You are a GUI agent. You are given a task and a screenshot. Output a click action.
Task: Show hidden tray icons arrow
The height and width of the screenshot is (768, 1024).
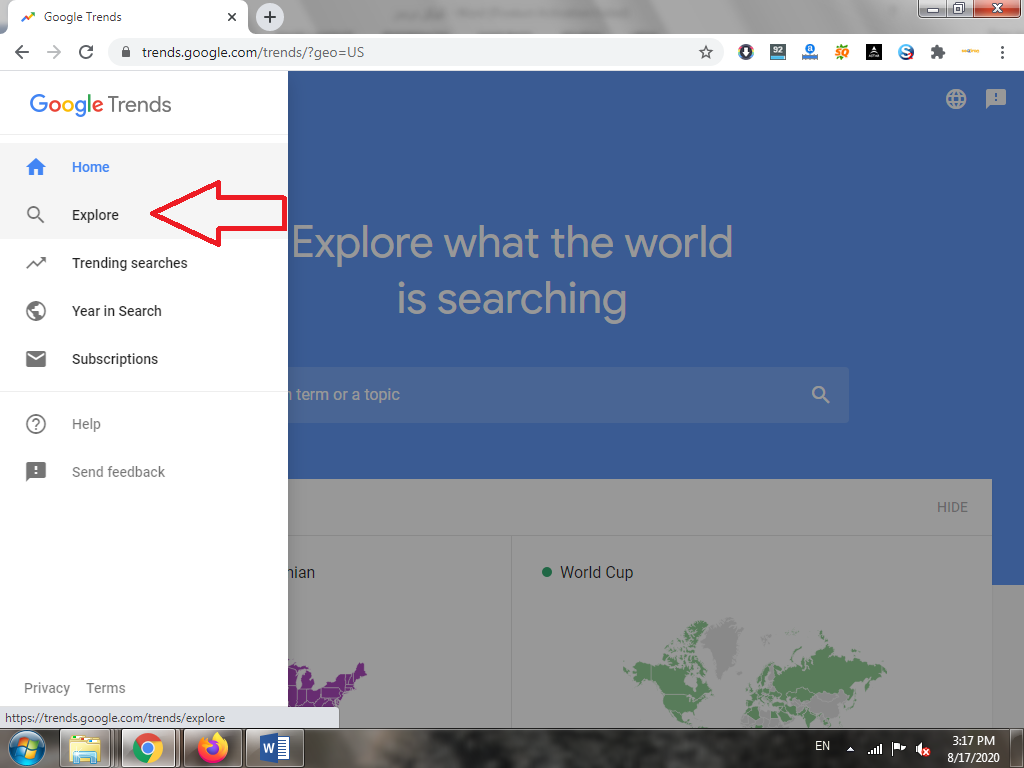pyautogui.click(x=850, y=749)
